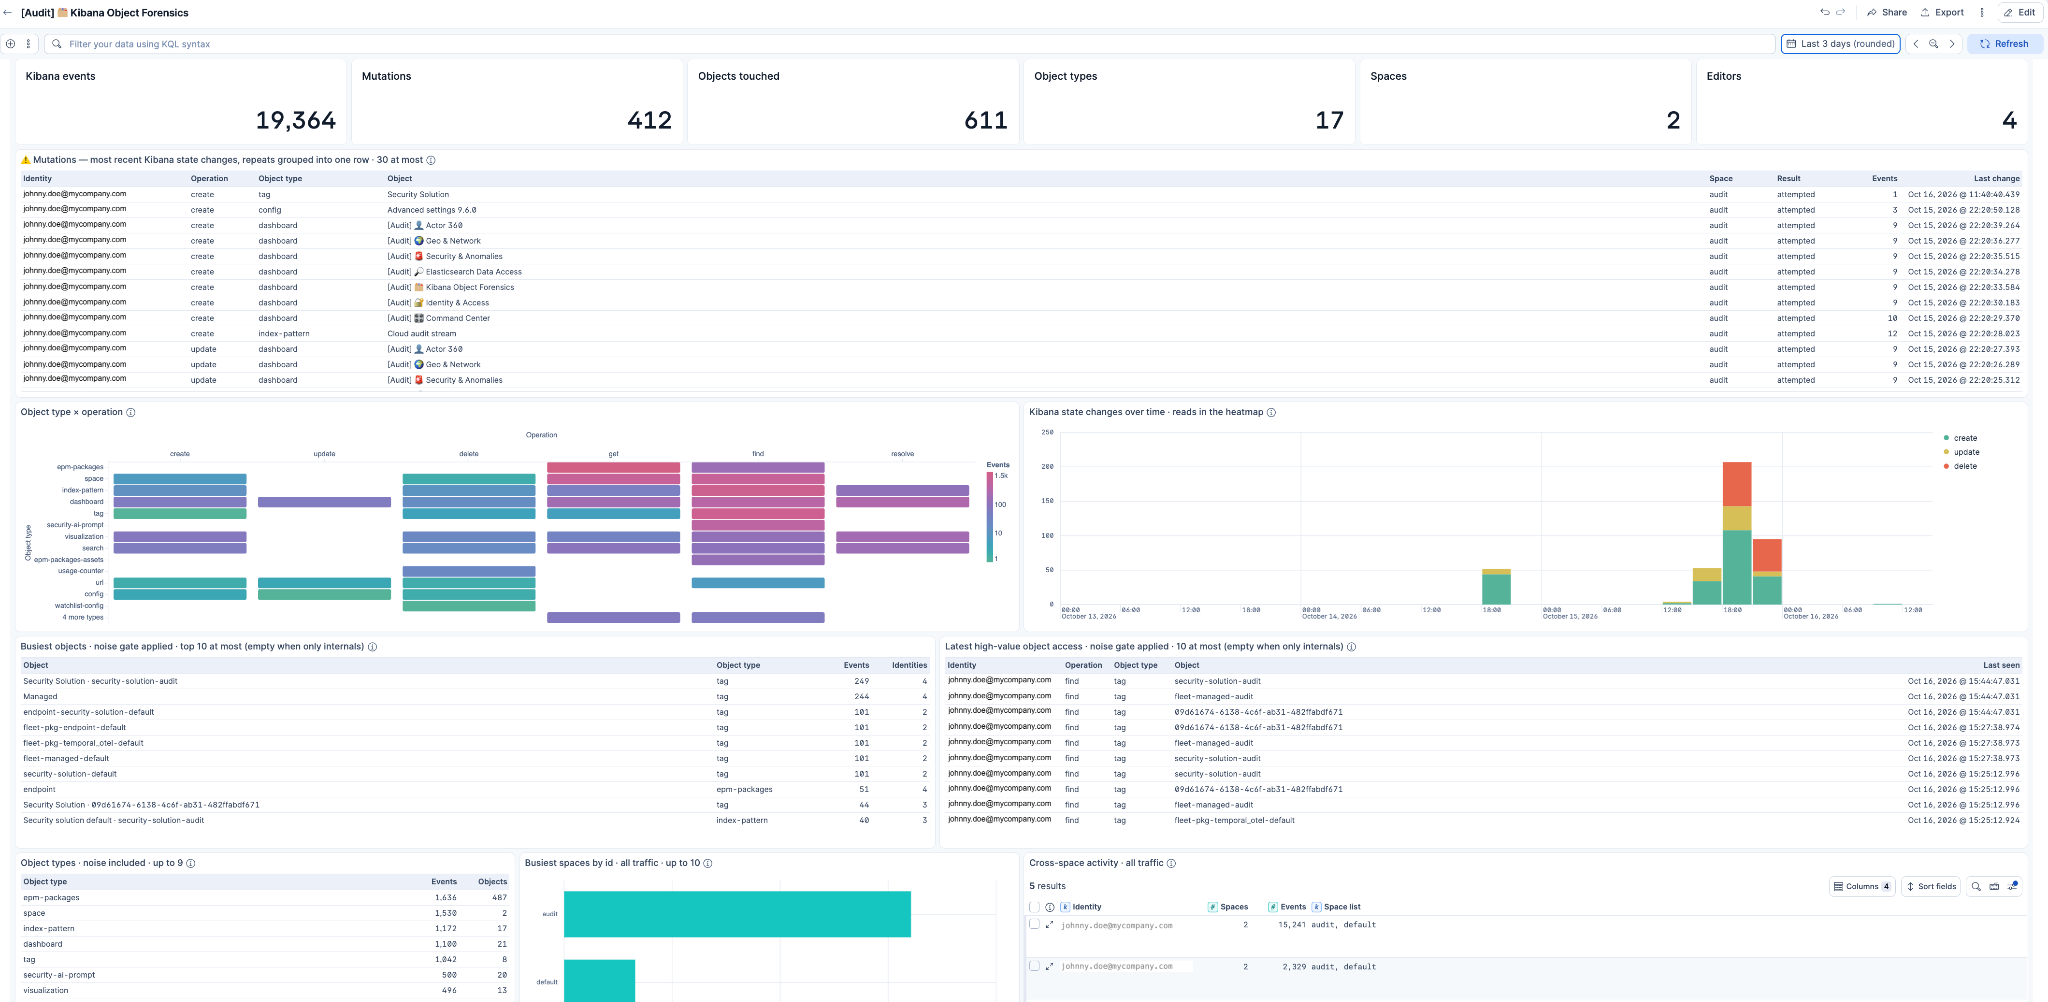
Task: Select the checkbox for the 2,329 events row
Action: pos(1034,966)
